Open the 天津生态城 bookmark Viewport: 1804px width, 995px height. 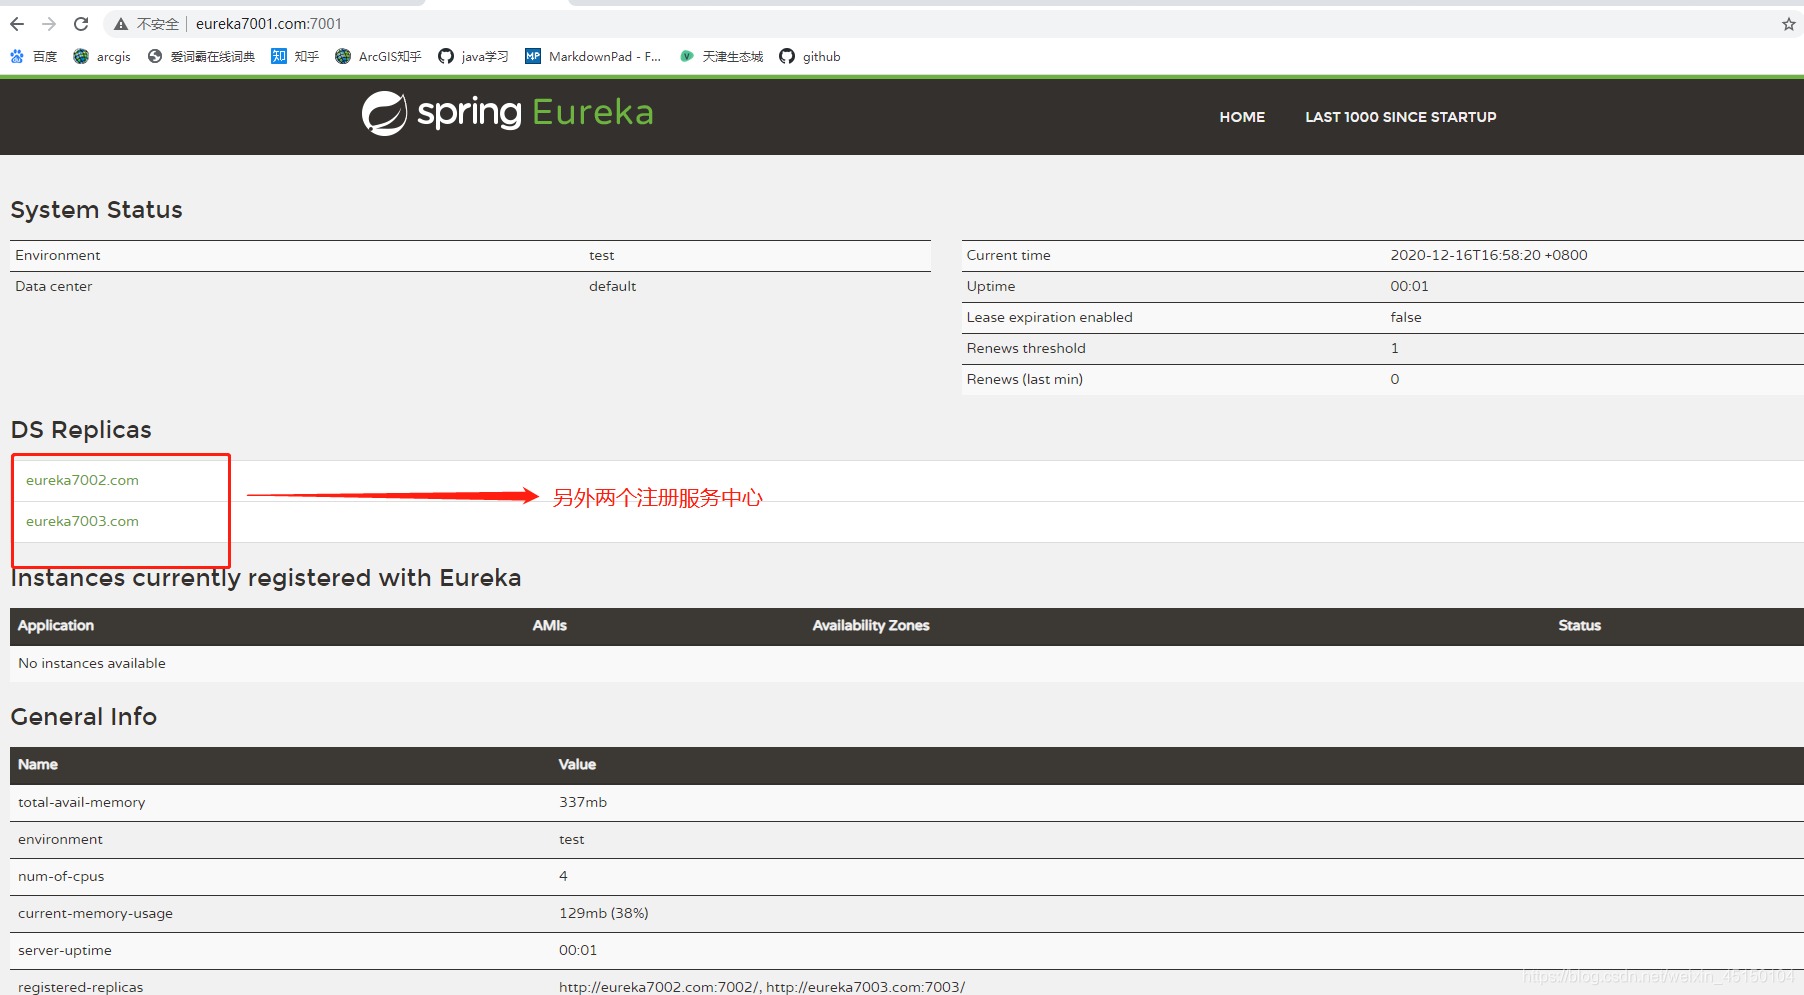pyautogui.click(x=721, y=57)
